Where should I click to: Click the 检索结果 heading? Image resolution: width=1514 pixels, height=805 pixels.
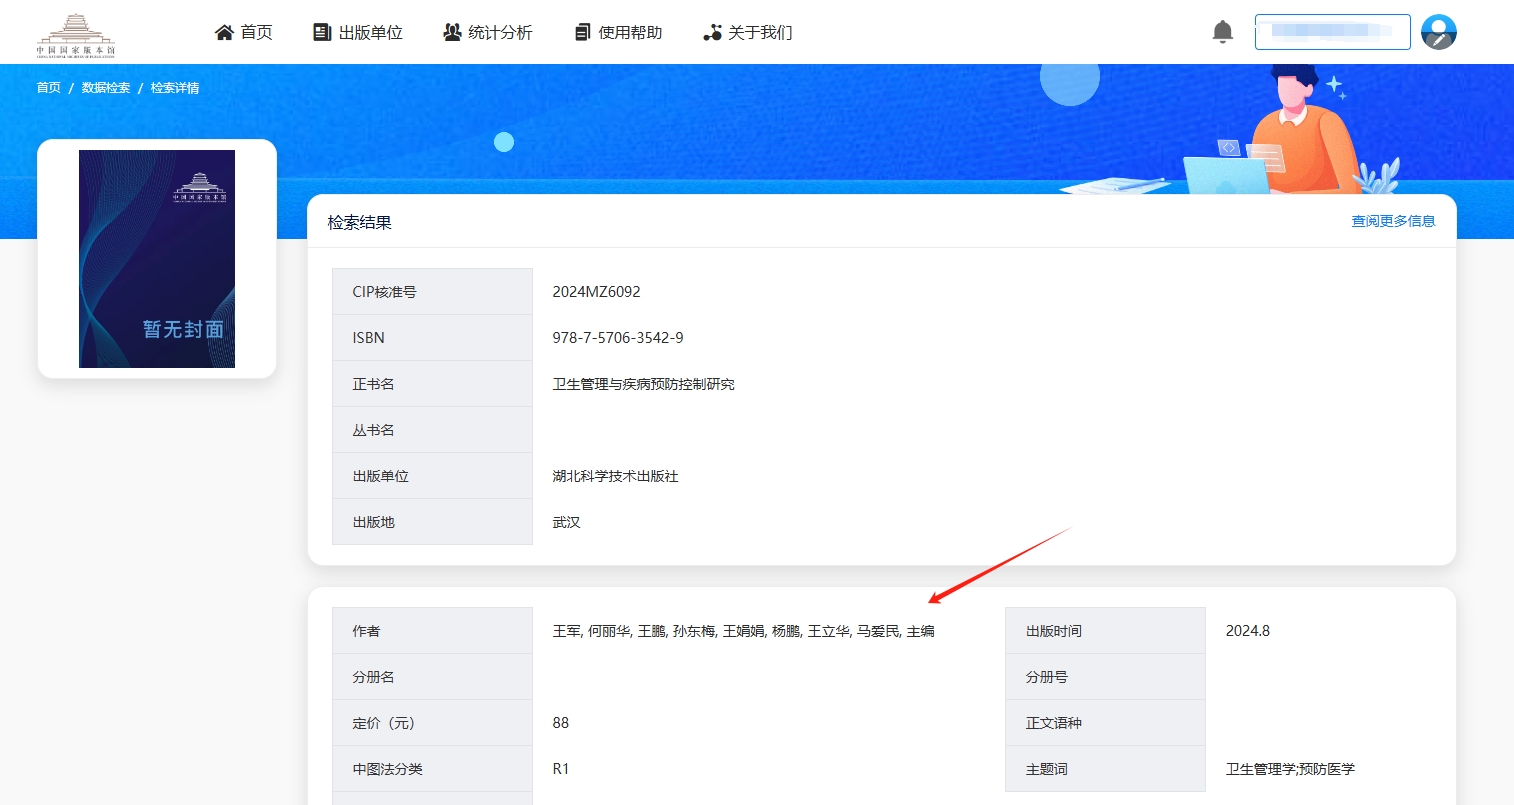click(x=360, y=222)
